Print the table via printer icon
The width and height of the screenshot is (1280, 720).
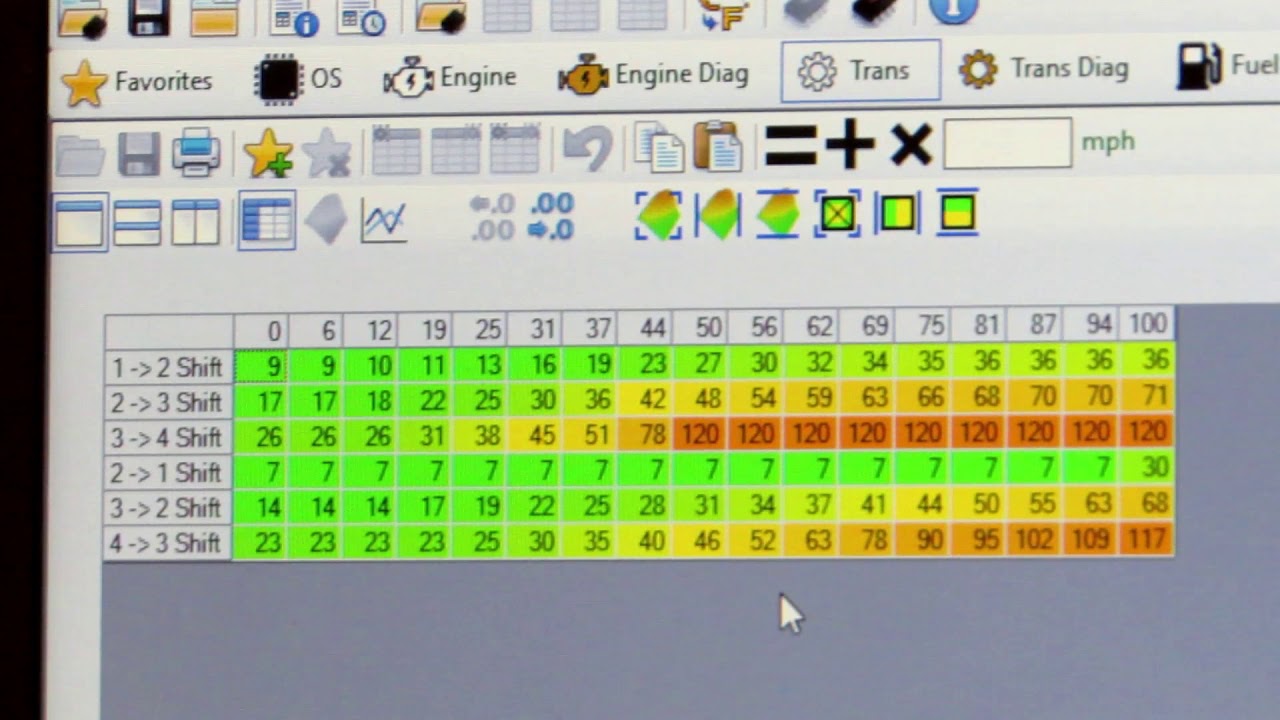[196, 152]
